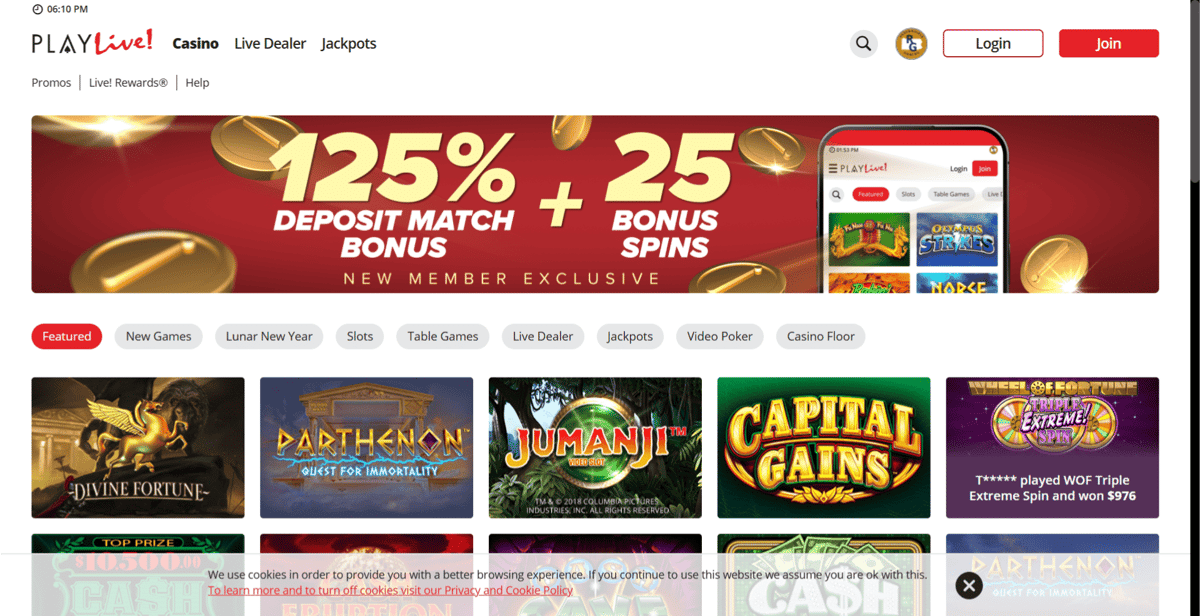This screenshot has height=616, width=1200.
Task: Dismiss the cookie notice with X
Action: [969, 585]
